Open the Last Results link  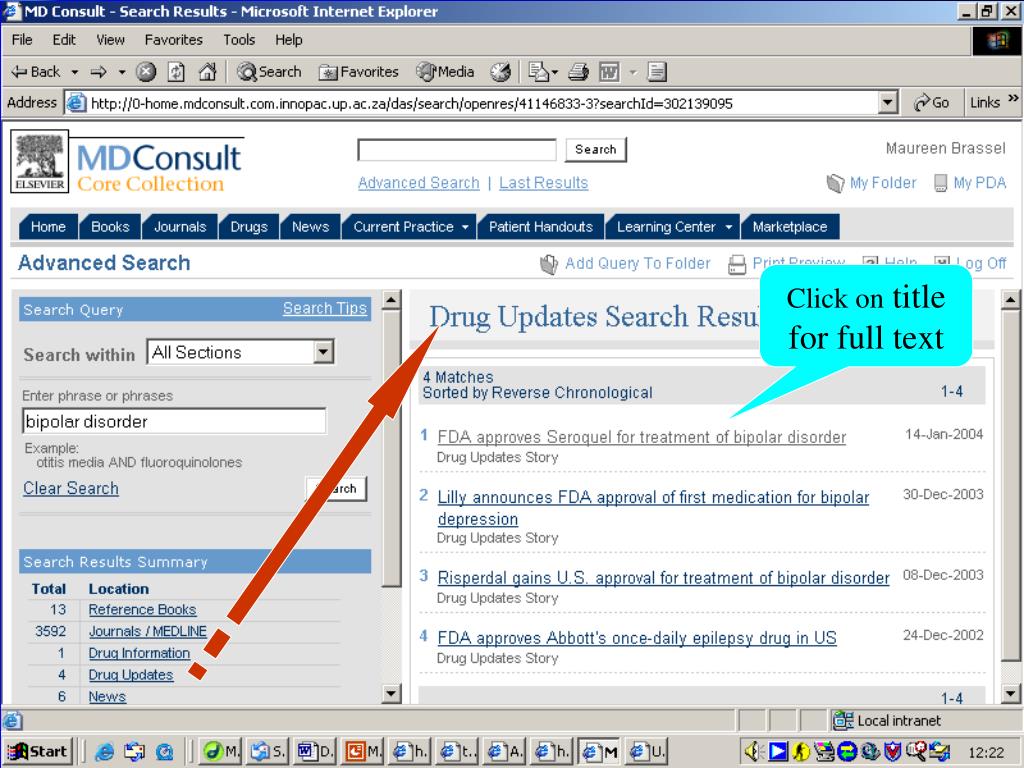(543, 183)
